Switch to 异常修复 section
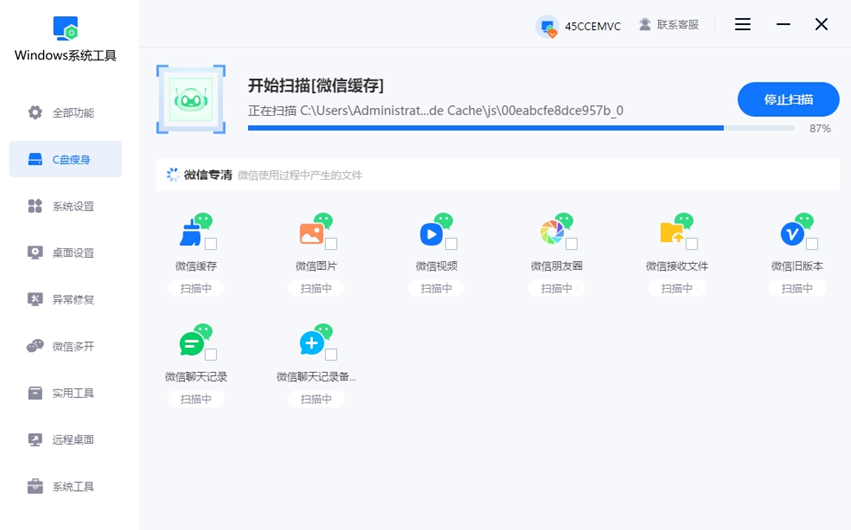 (66, 299)
